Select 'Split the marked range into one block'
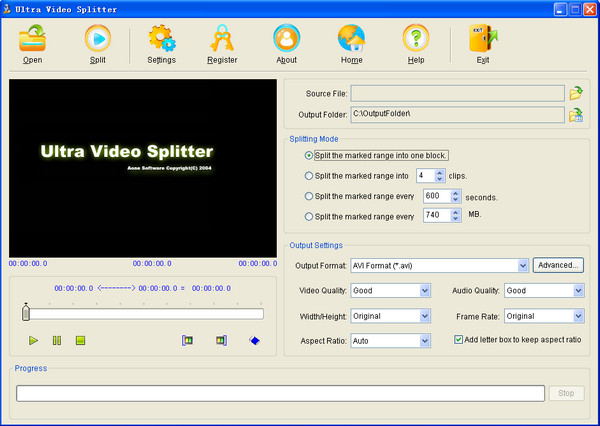Screen dimensions: 600x426 coord(309,156)
